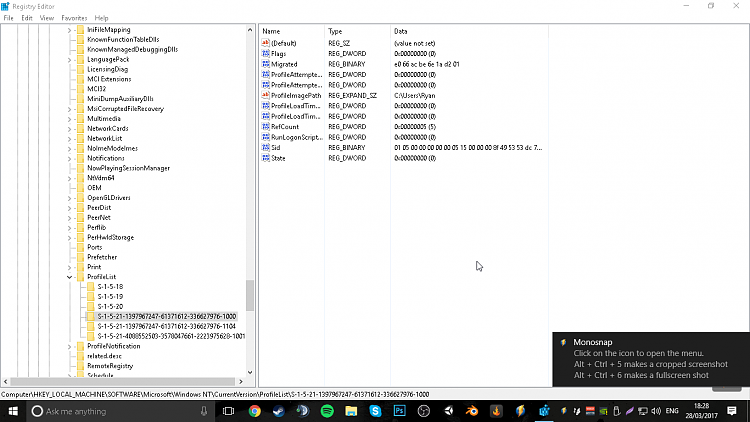
Task: Click the taskbar clock and date
Action: pos(701,411)
